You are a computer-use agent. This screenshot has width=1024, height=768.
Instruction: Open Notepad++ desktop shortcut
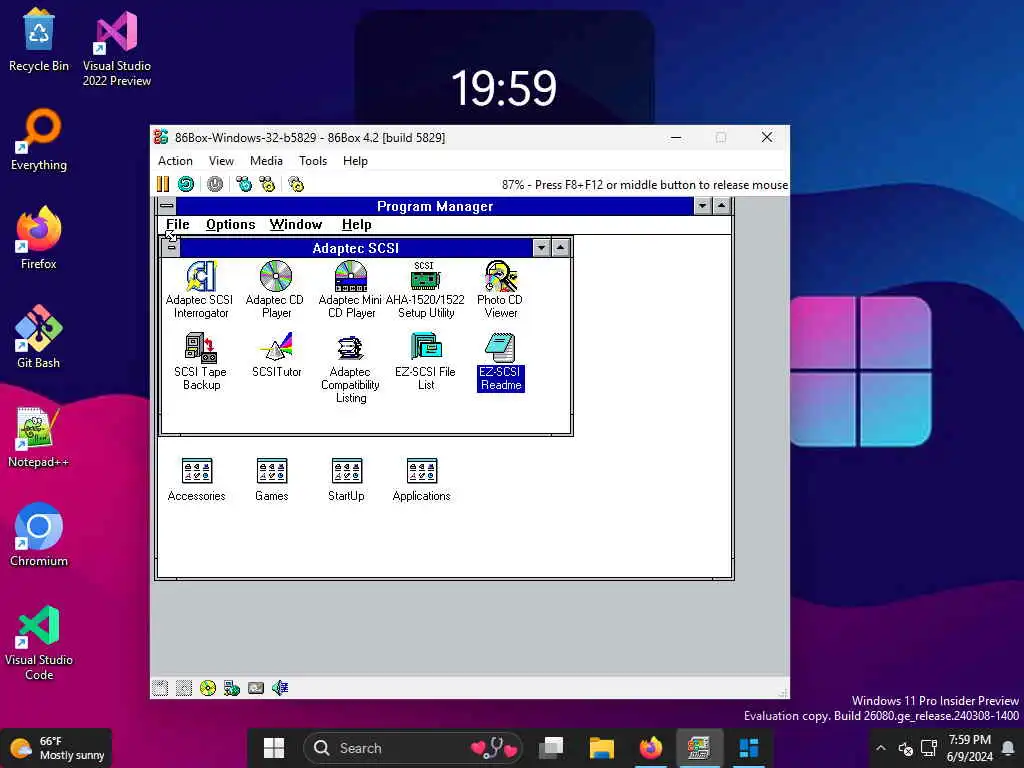[39, 436]
